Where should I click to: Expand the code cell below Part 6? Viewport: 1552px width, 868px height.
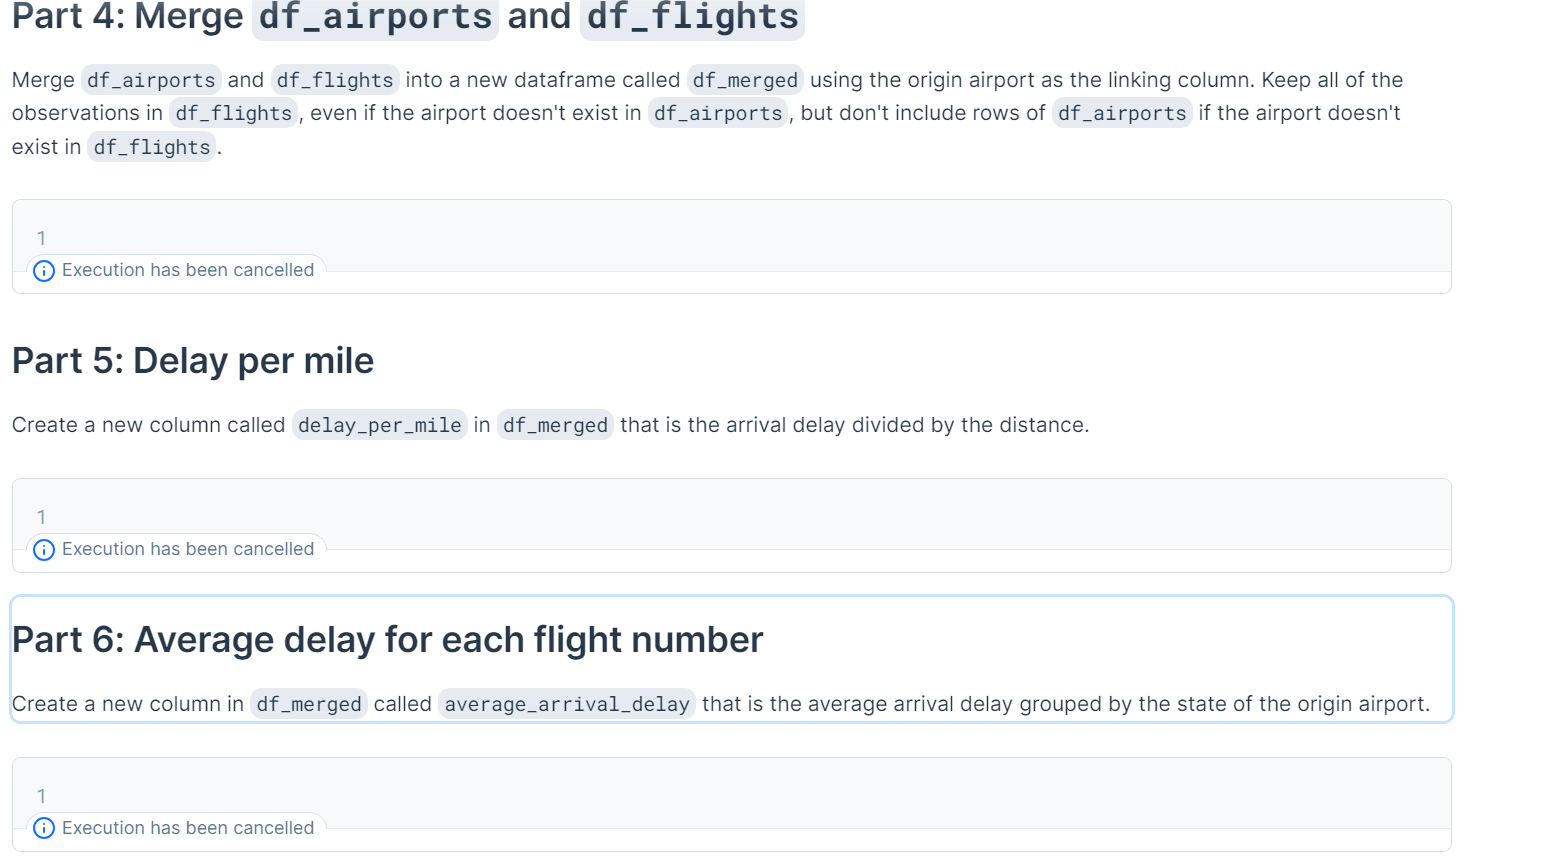click(x=700, y=795)
